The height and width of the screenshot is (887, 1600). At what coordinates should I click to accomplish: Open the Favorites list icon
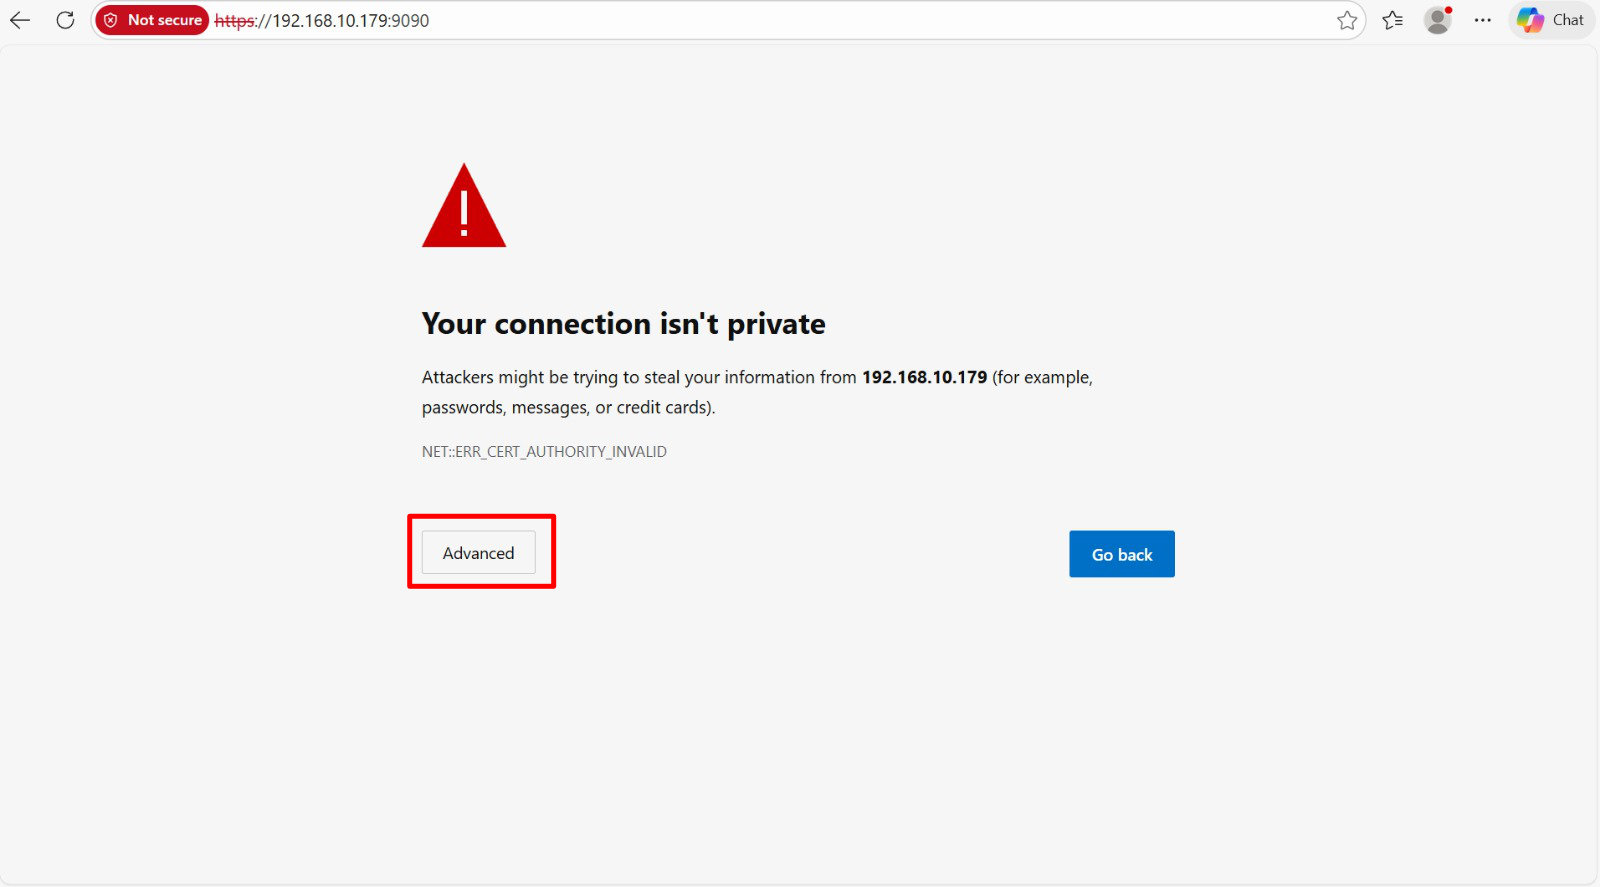coord(1392,20)
